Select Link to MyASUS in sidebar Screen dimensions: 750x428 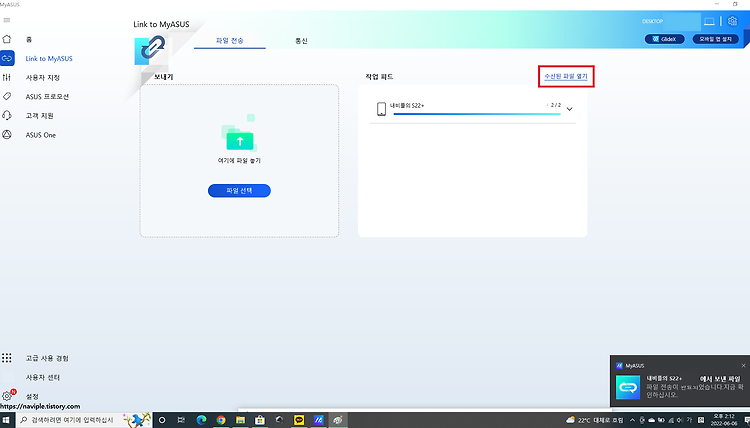click(x=49, y=58)
